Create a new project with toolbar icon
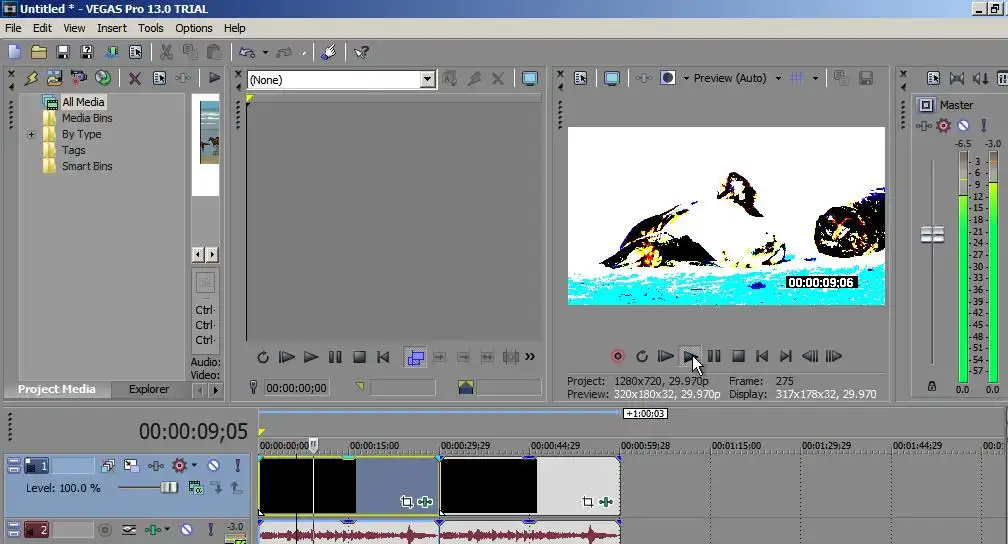This screenshot has height=544, width=1008. 15,52
